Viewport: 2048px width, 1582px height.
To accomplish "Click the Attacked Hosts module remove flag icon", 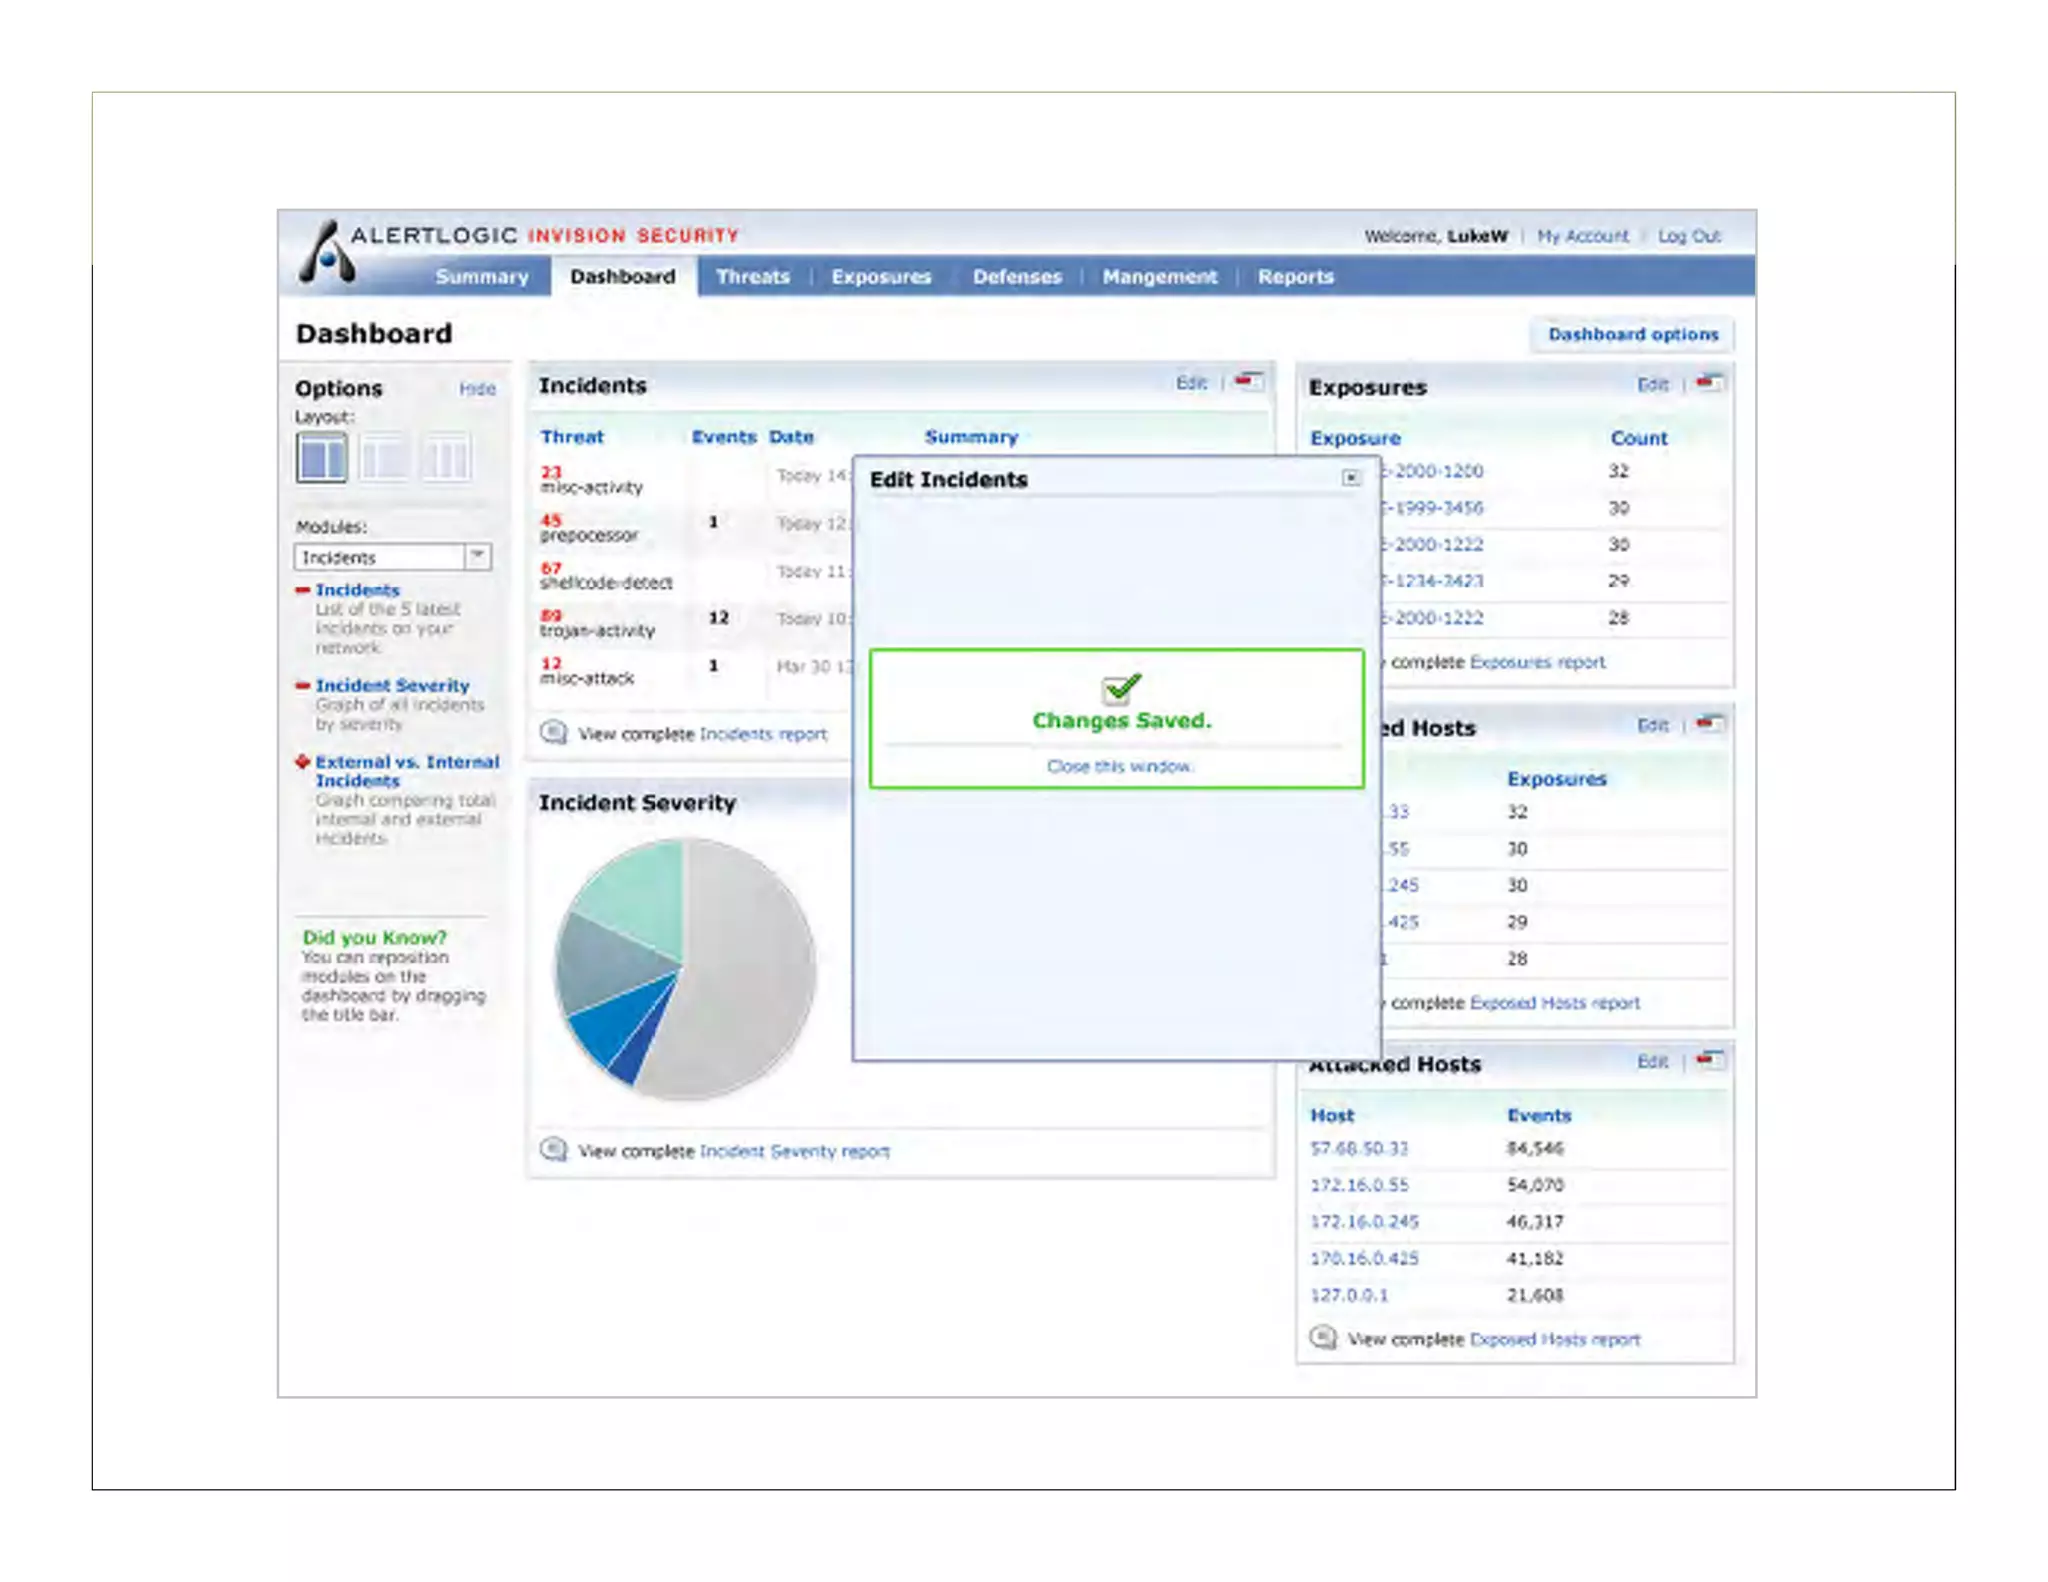I will [x=1709, y=1059].
